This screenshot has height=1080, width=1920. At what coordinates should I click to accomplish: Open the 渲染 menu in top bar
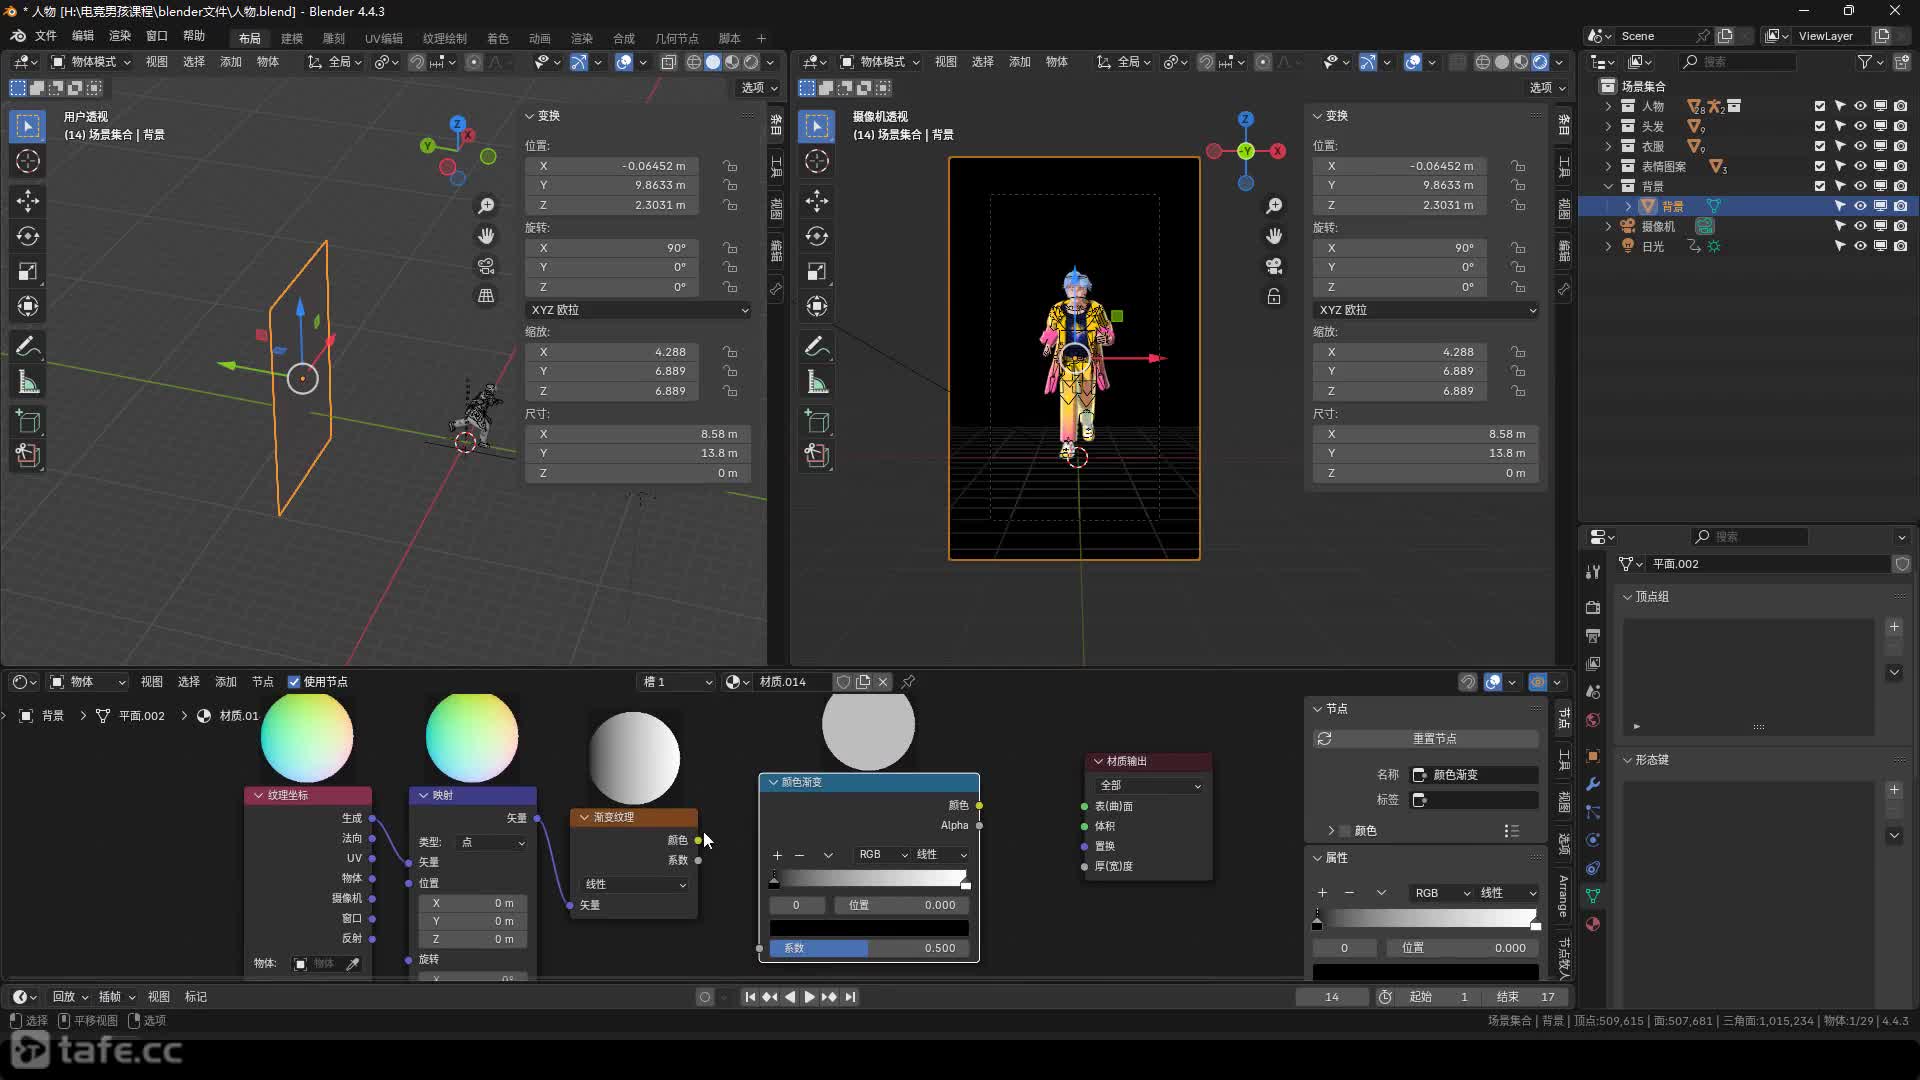[x=119, y=36]
